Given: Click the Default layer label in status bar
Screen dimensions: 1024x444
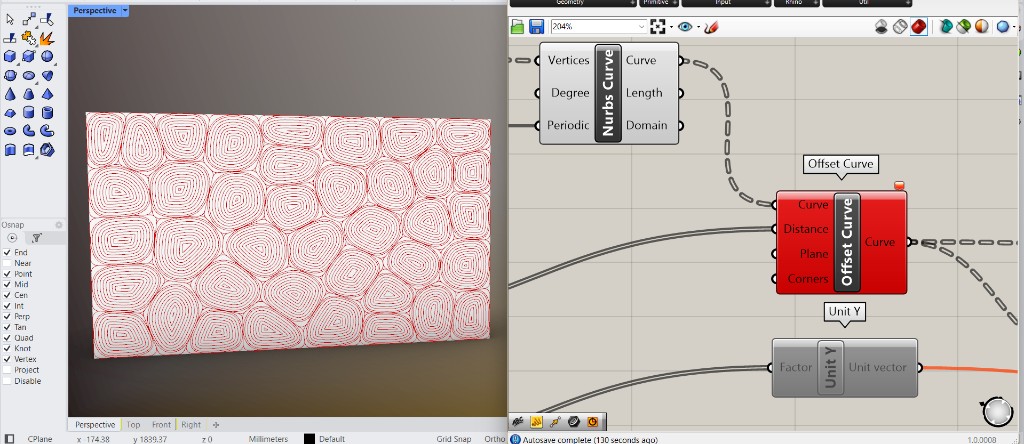Looking at the screenshot, I should coord(332,439).
